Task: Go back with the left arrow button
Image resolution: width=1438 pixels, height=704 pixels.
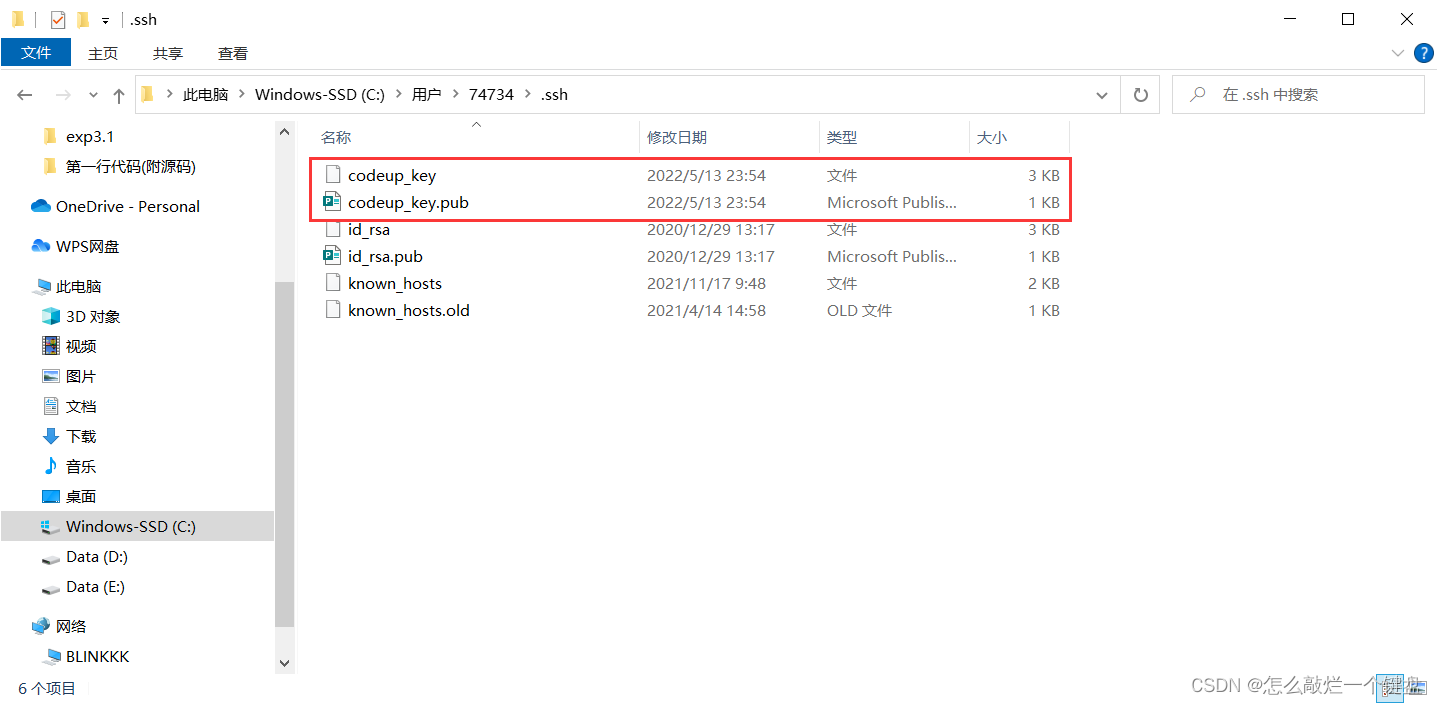Action: [x=26, y=95]
